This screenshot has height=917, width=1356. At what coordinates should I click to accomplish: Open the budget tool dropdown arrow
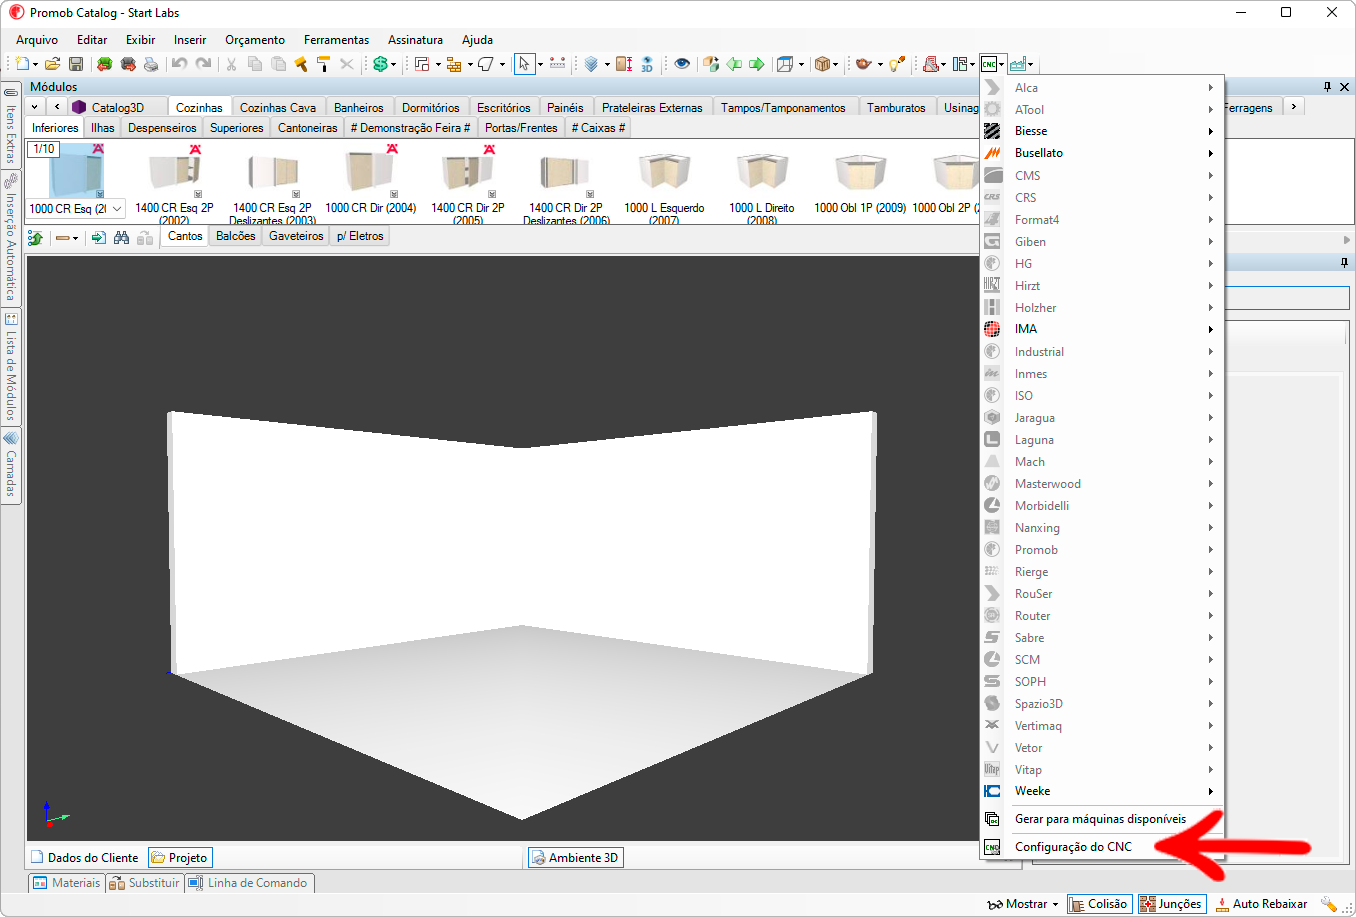(393, 65)
